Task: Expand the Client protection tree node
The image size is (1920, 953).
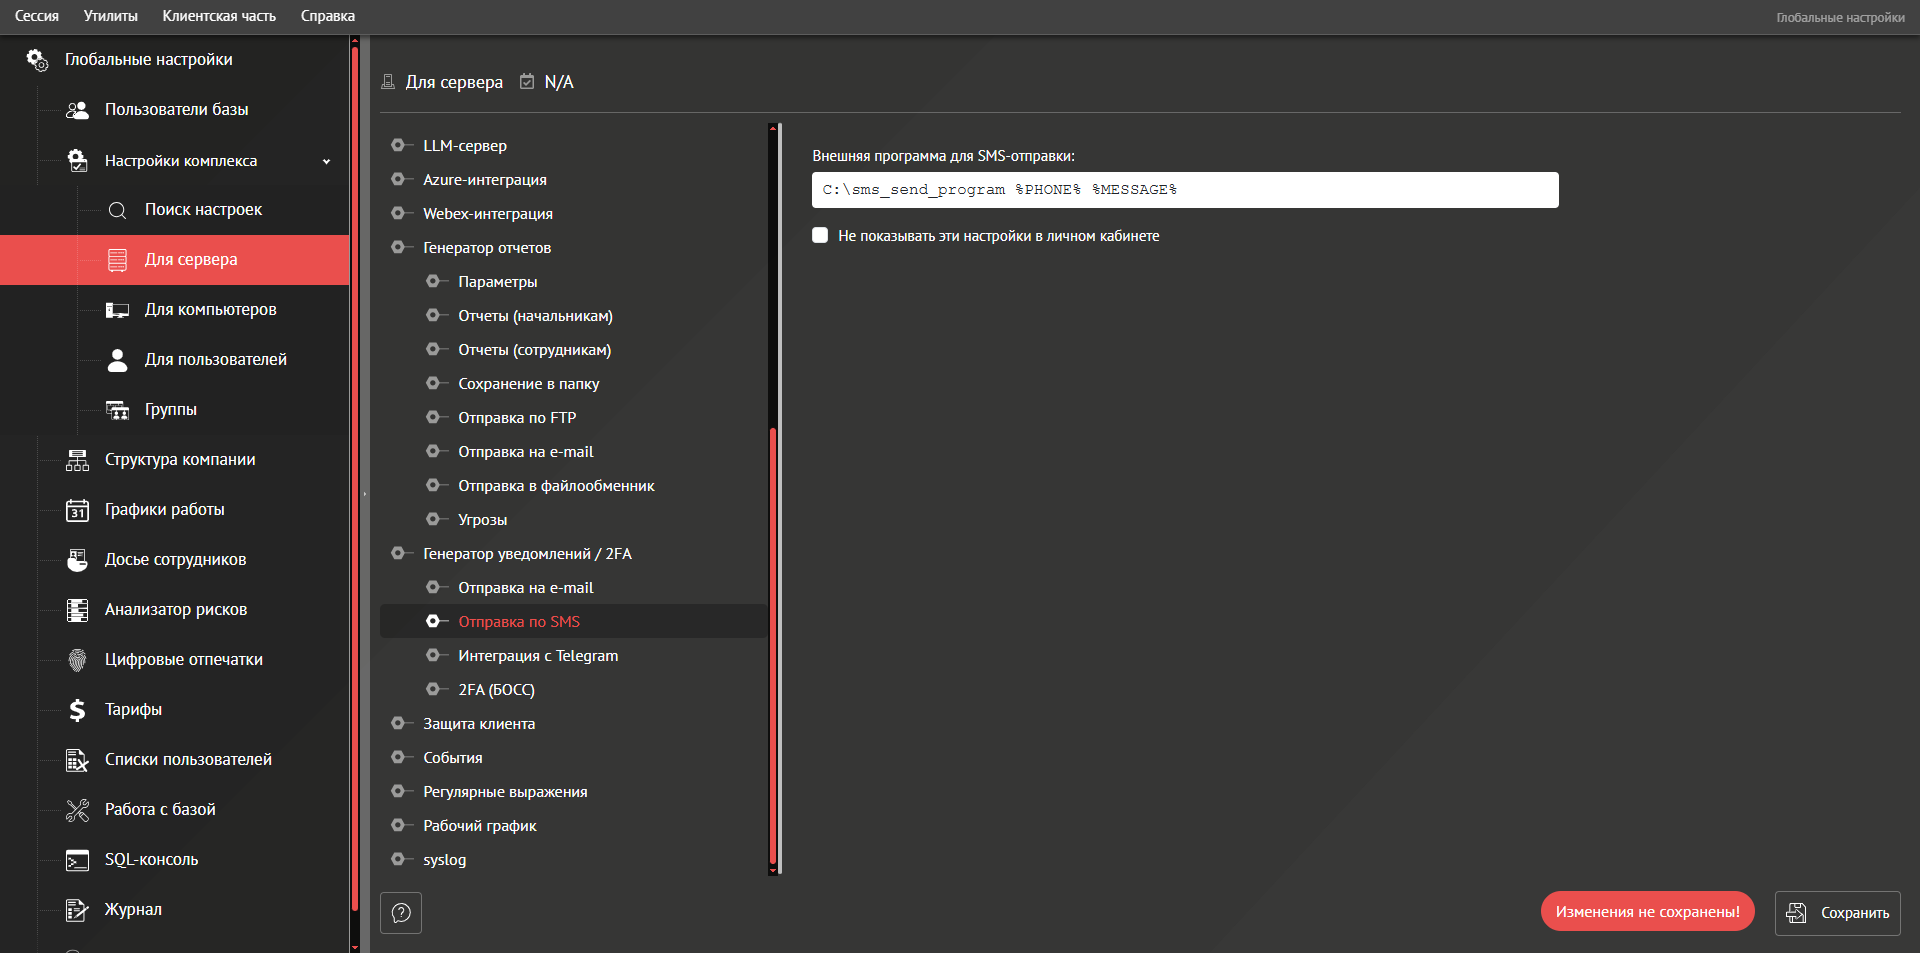Action: click(x=398, y=724)
